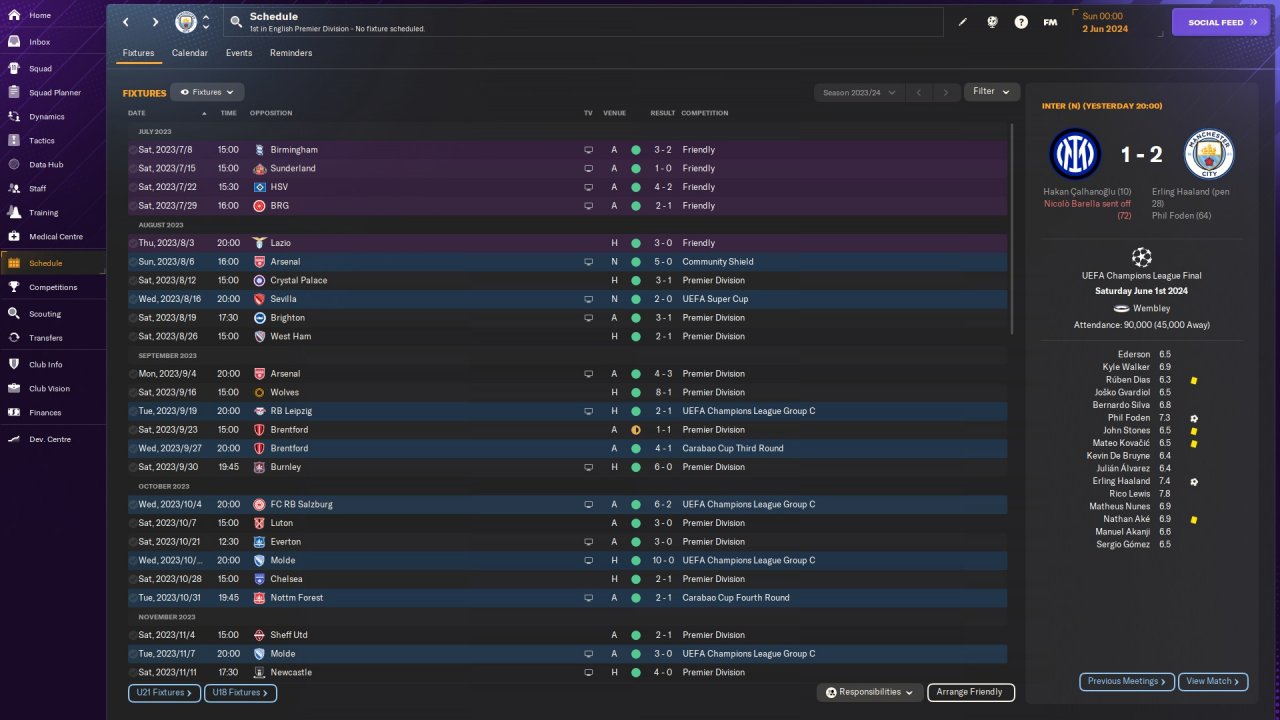Go to Scouting in the sidebar

[x=44, y=313]
